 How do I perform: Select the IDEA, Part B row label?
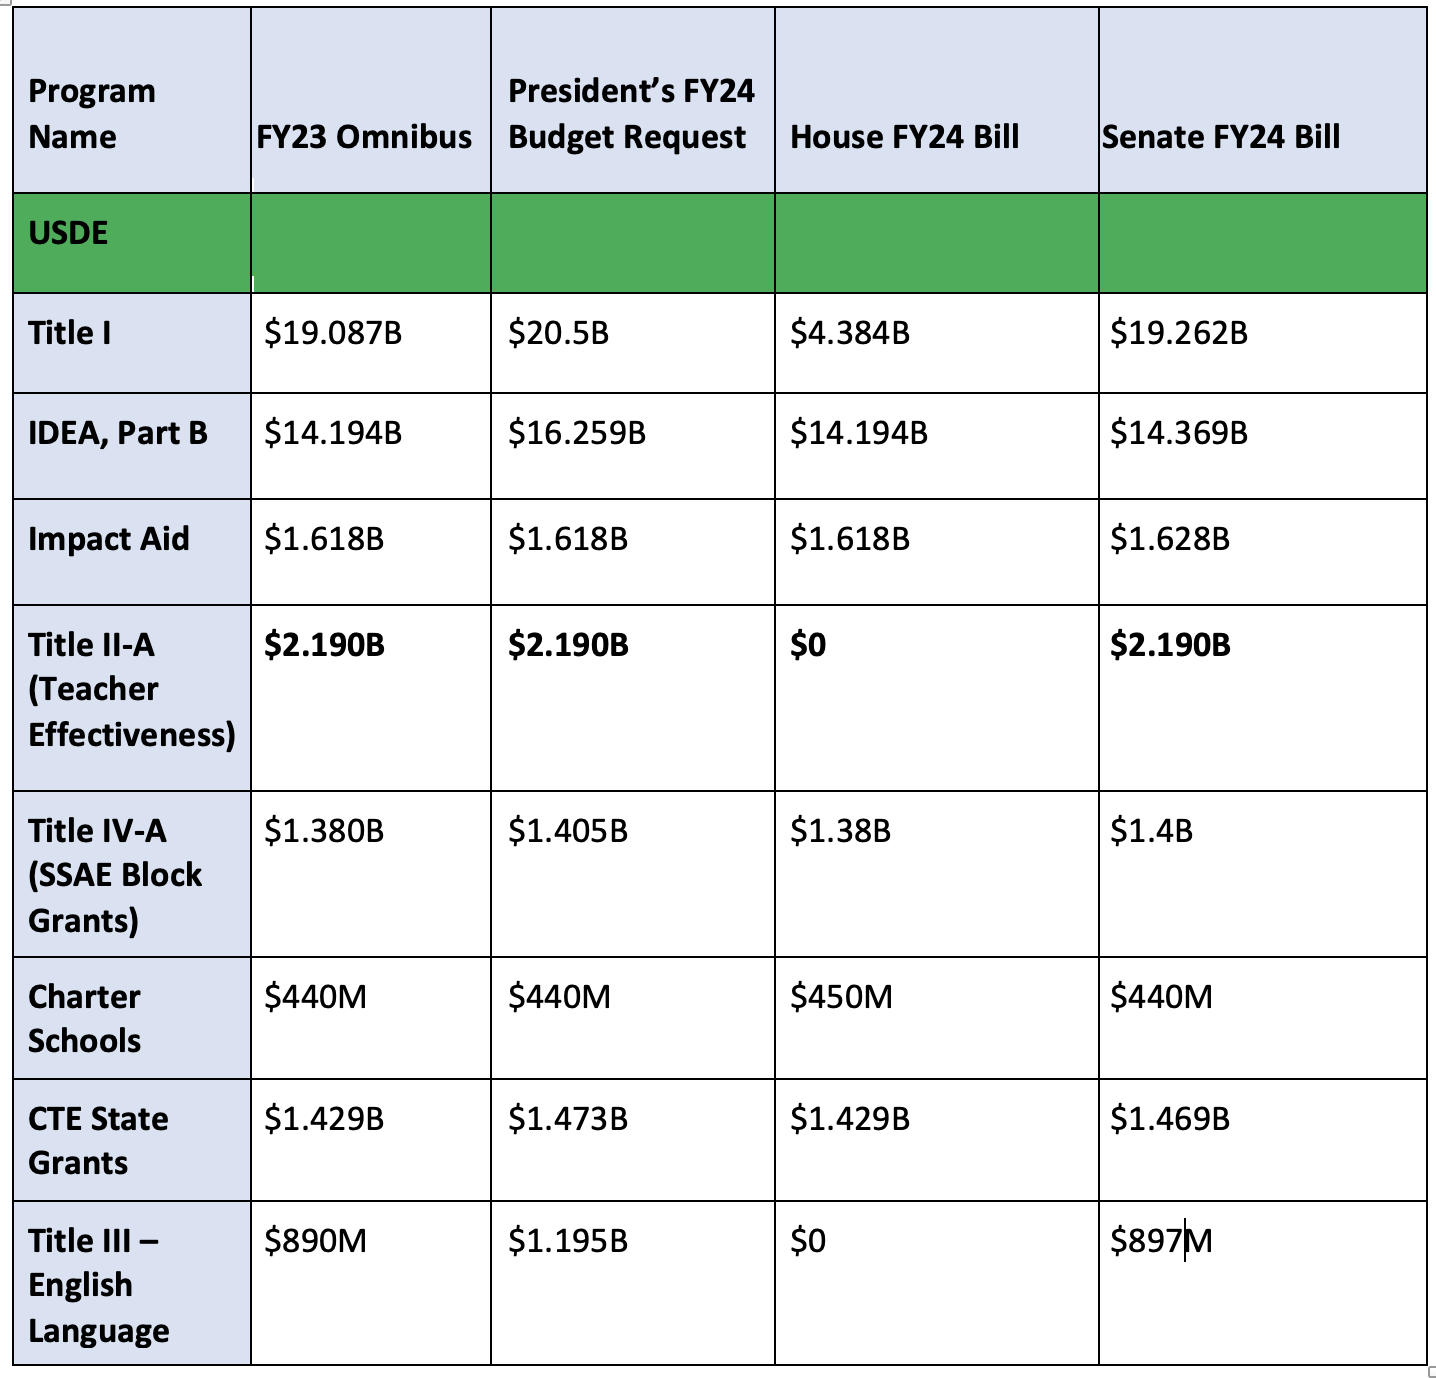coord(132,446)
